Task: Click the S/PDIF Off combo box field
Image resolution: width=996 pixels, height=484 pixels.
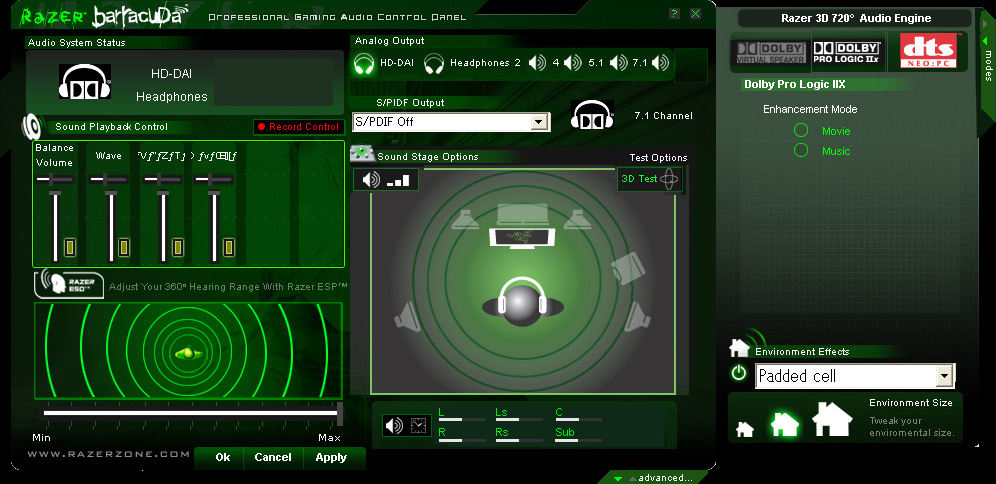Action: [451, 121]
